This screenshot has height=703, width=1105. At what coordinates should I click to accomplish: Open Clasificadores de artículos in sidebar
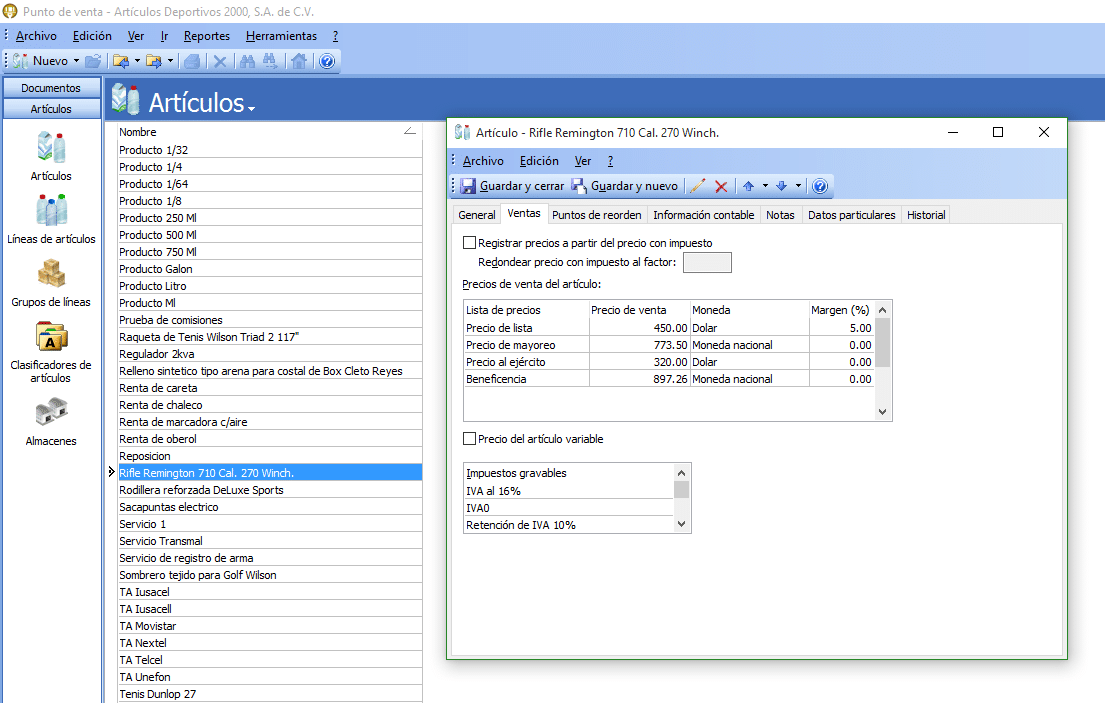click(51, 352)
